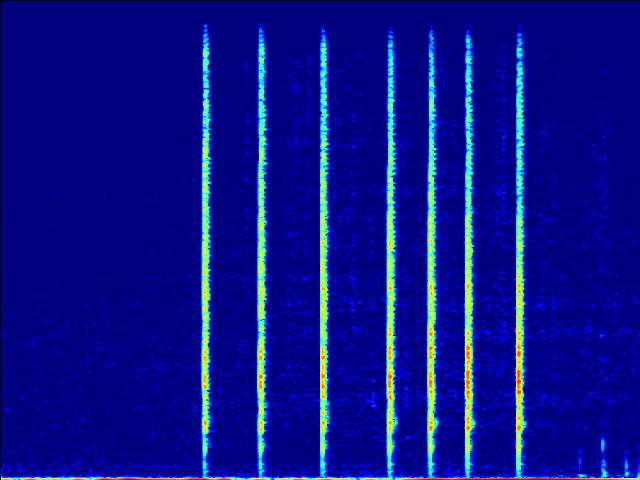Screen dimensions: 640x480
Task: Click the leftmost vertical pulse streak
Action: pyautogui.click(x=206, y=250)
